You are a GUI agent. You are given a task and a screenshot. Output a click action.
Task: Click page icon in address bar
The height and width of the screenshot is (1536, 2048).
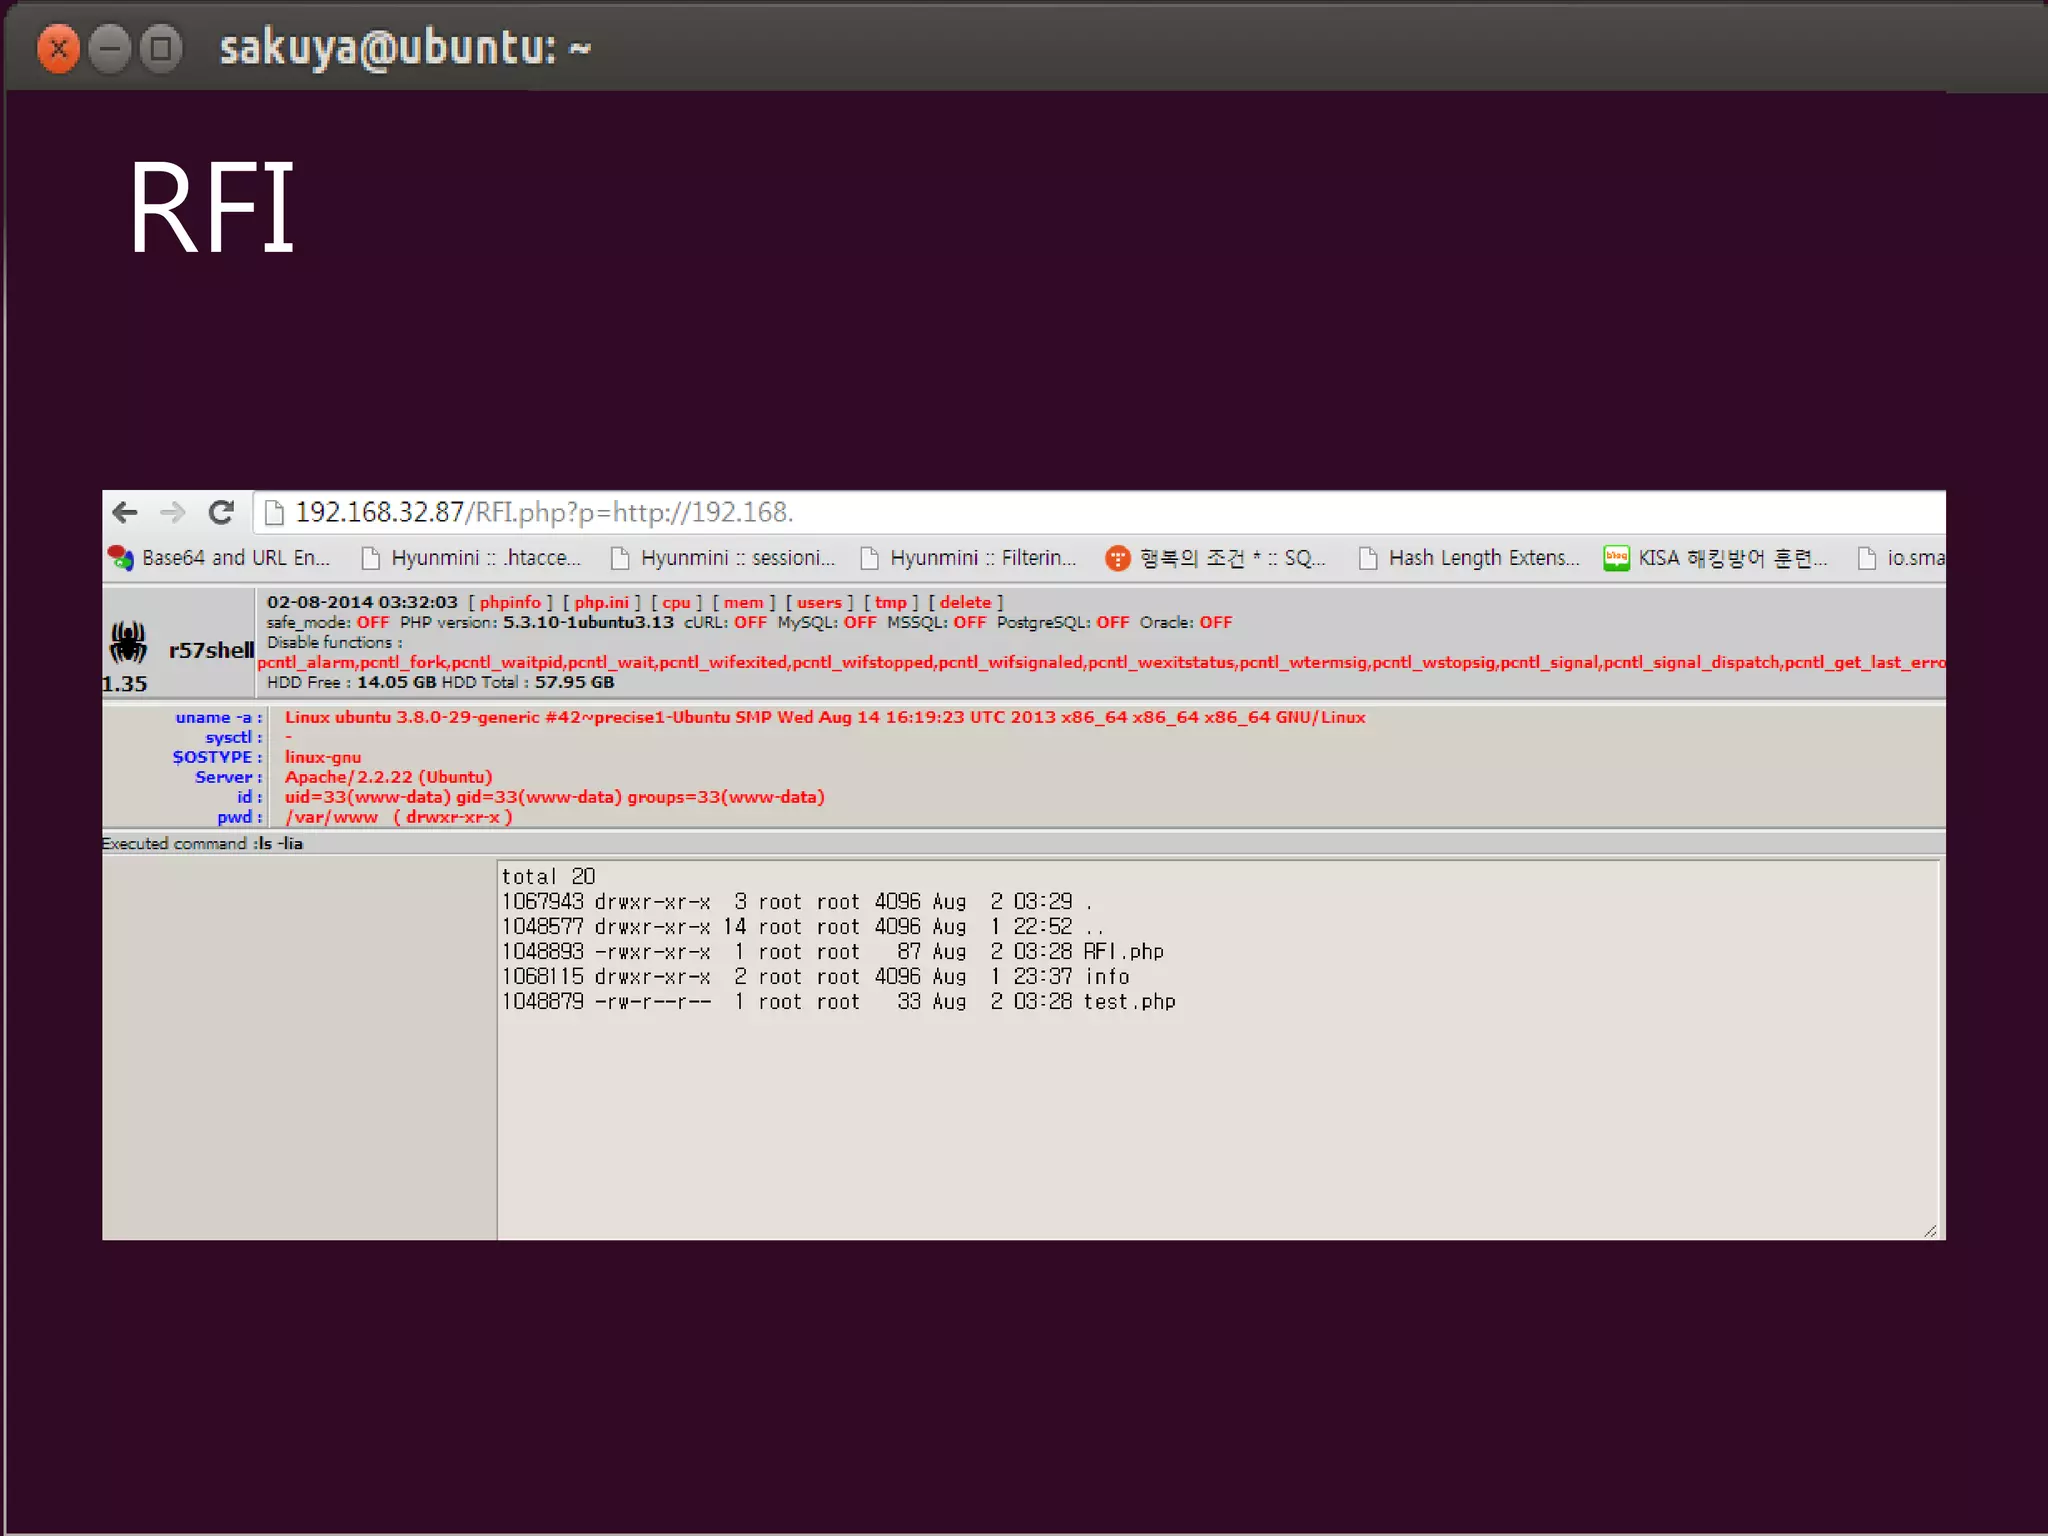(274, 513)
